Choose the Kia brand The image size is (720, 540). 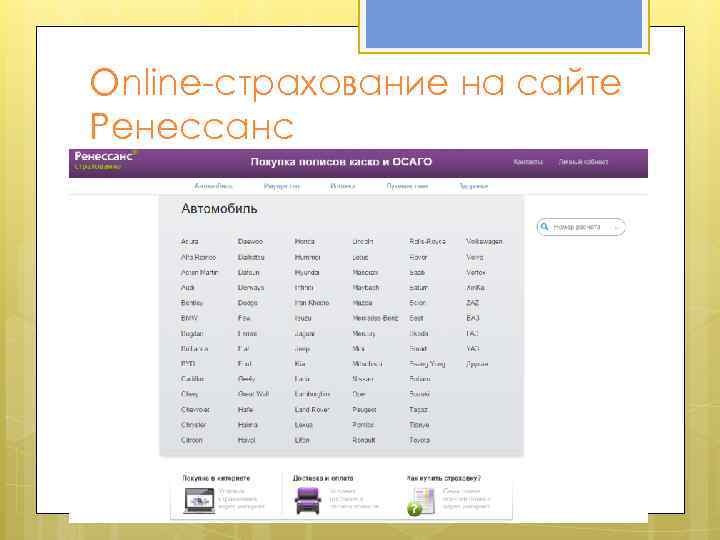[300, 364]
